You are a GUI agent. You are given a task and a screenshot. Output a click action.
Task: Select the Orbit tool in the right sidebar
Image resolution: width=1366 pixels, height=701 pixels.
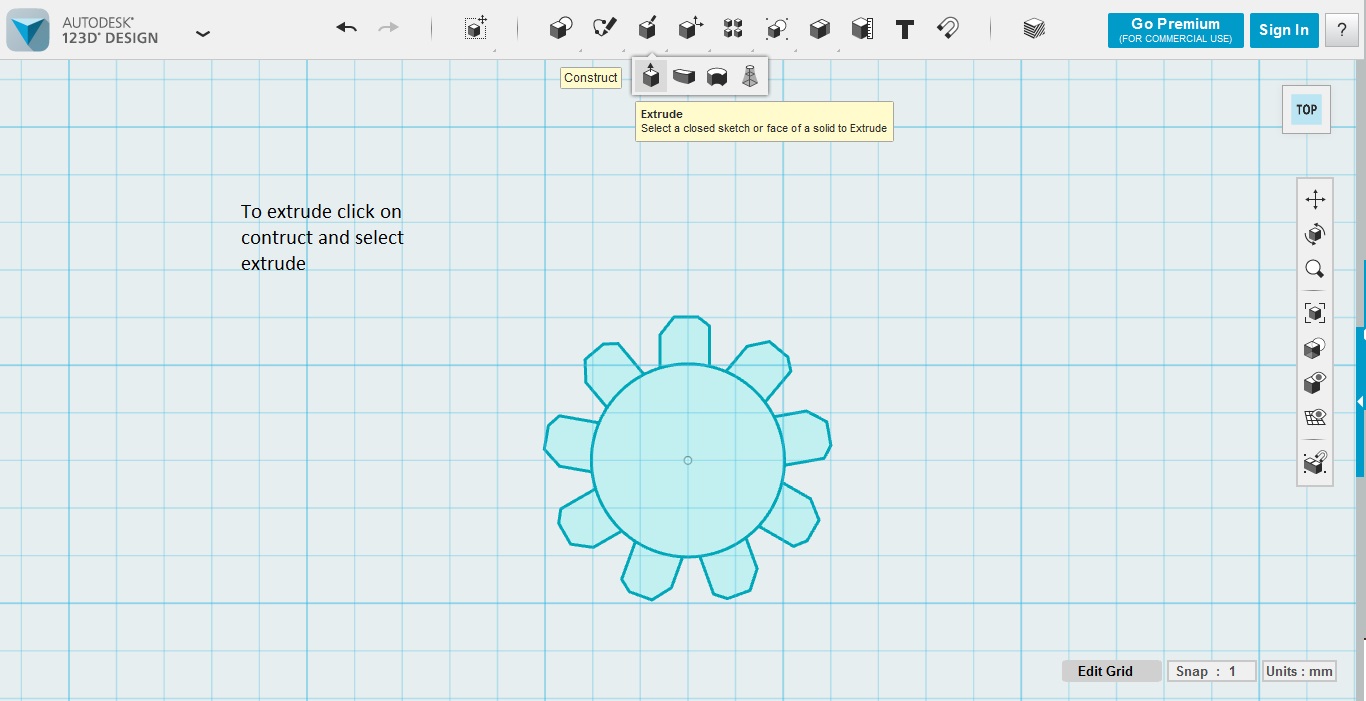pos(1314,234)
